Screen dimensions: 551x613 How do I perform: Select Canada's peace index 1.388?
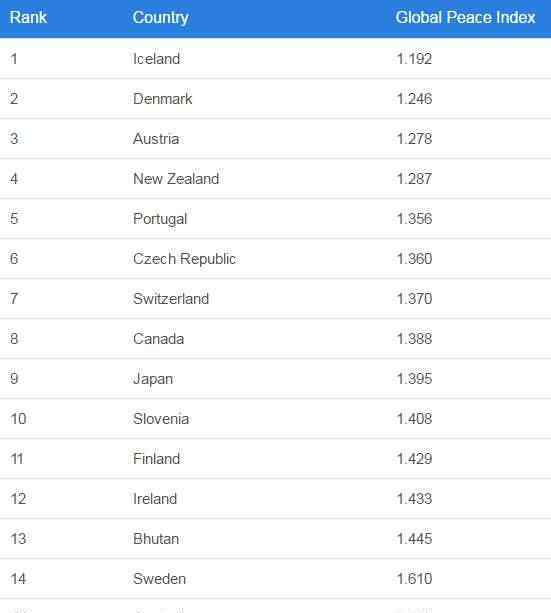(414, 339)
